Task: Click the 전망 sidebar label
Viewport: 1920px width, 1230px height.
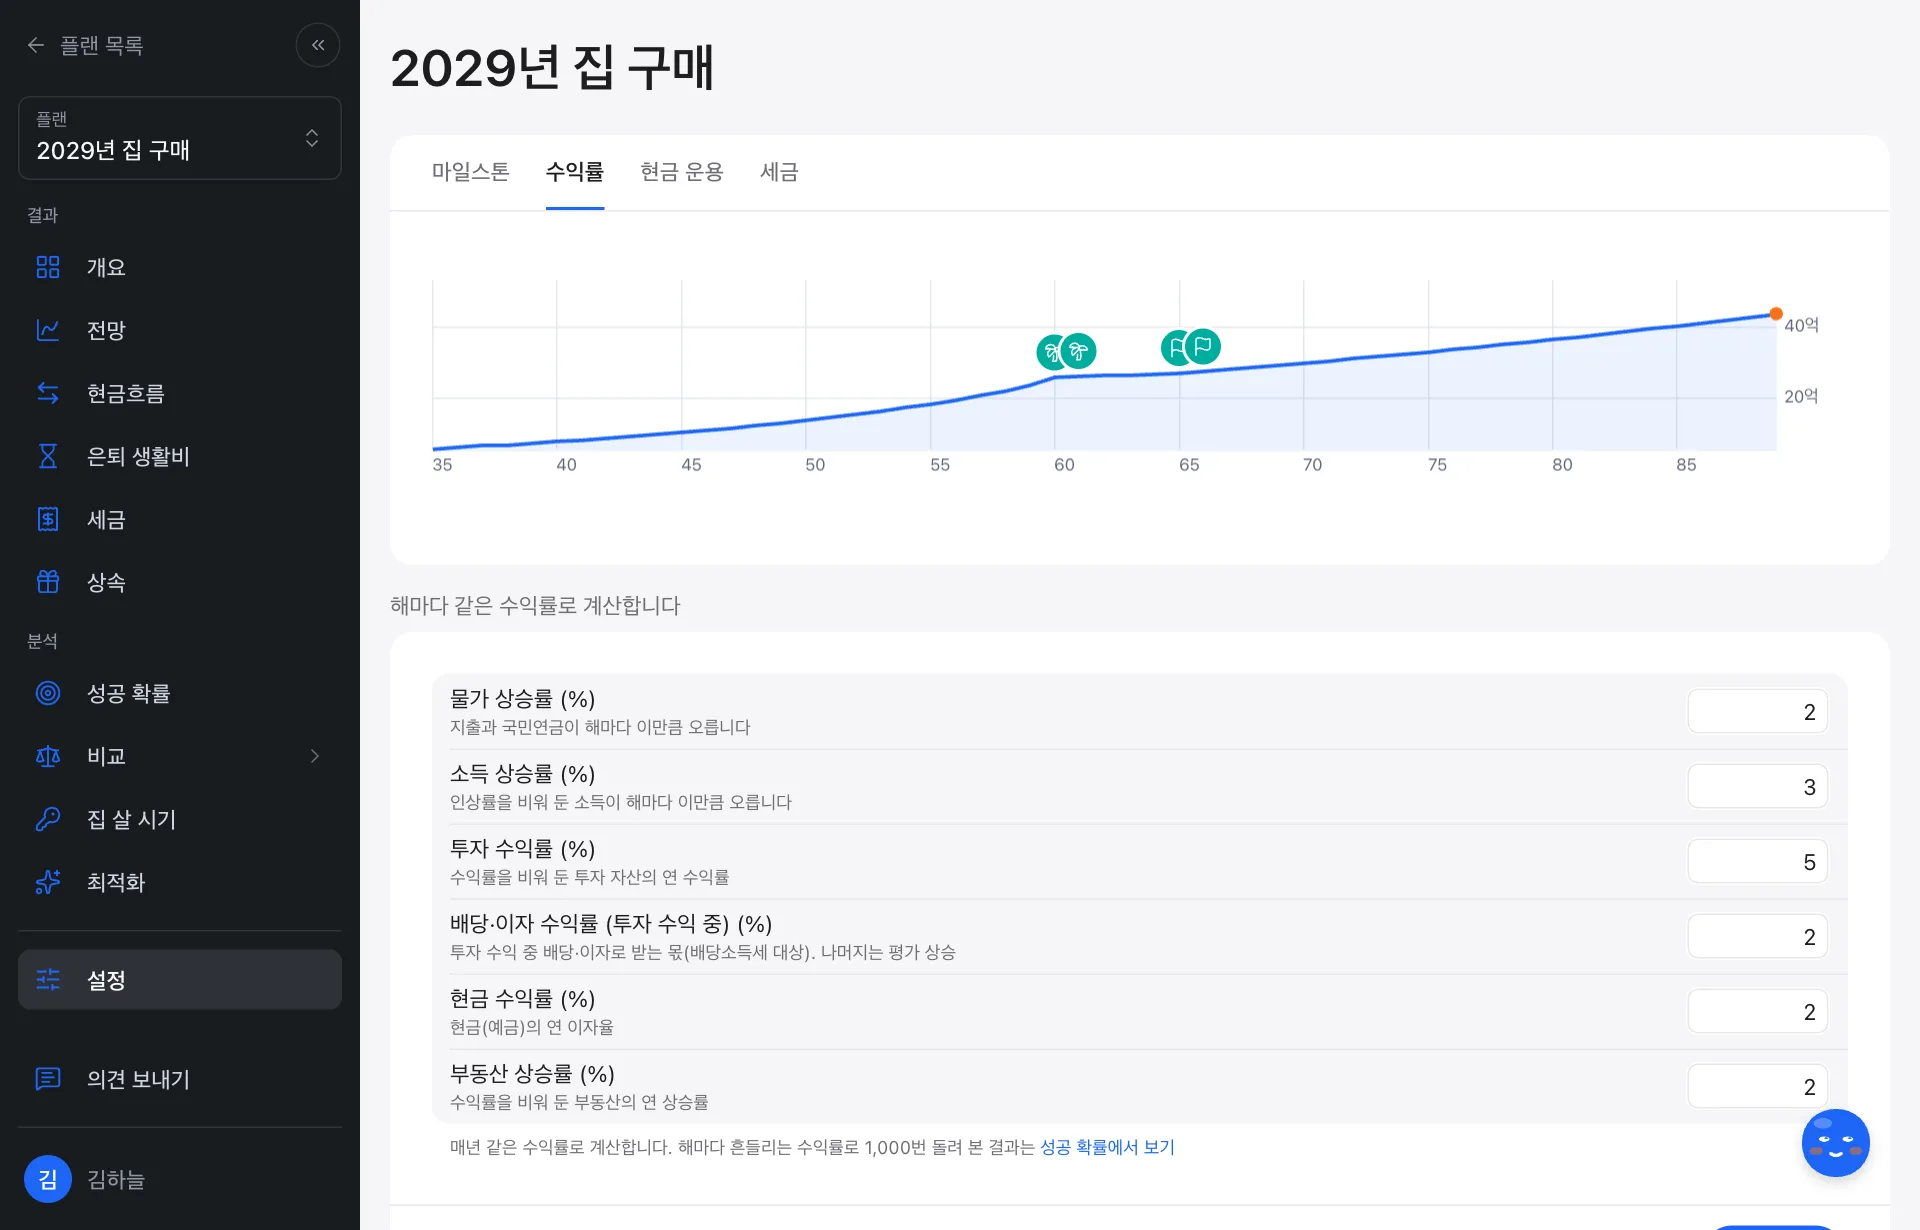Action: tap(106, 330)
